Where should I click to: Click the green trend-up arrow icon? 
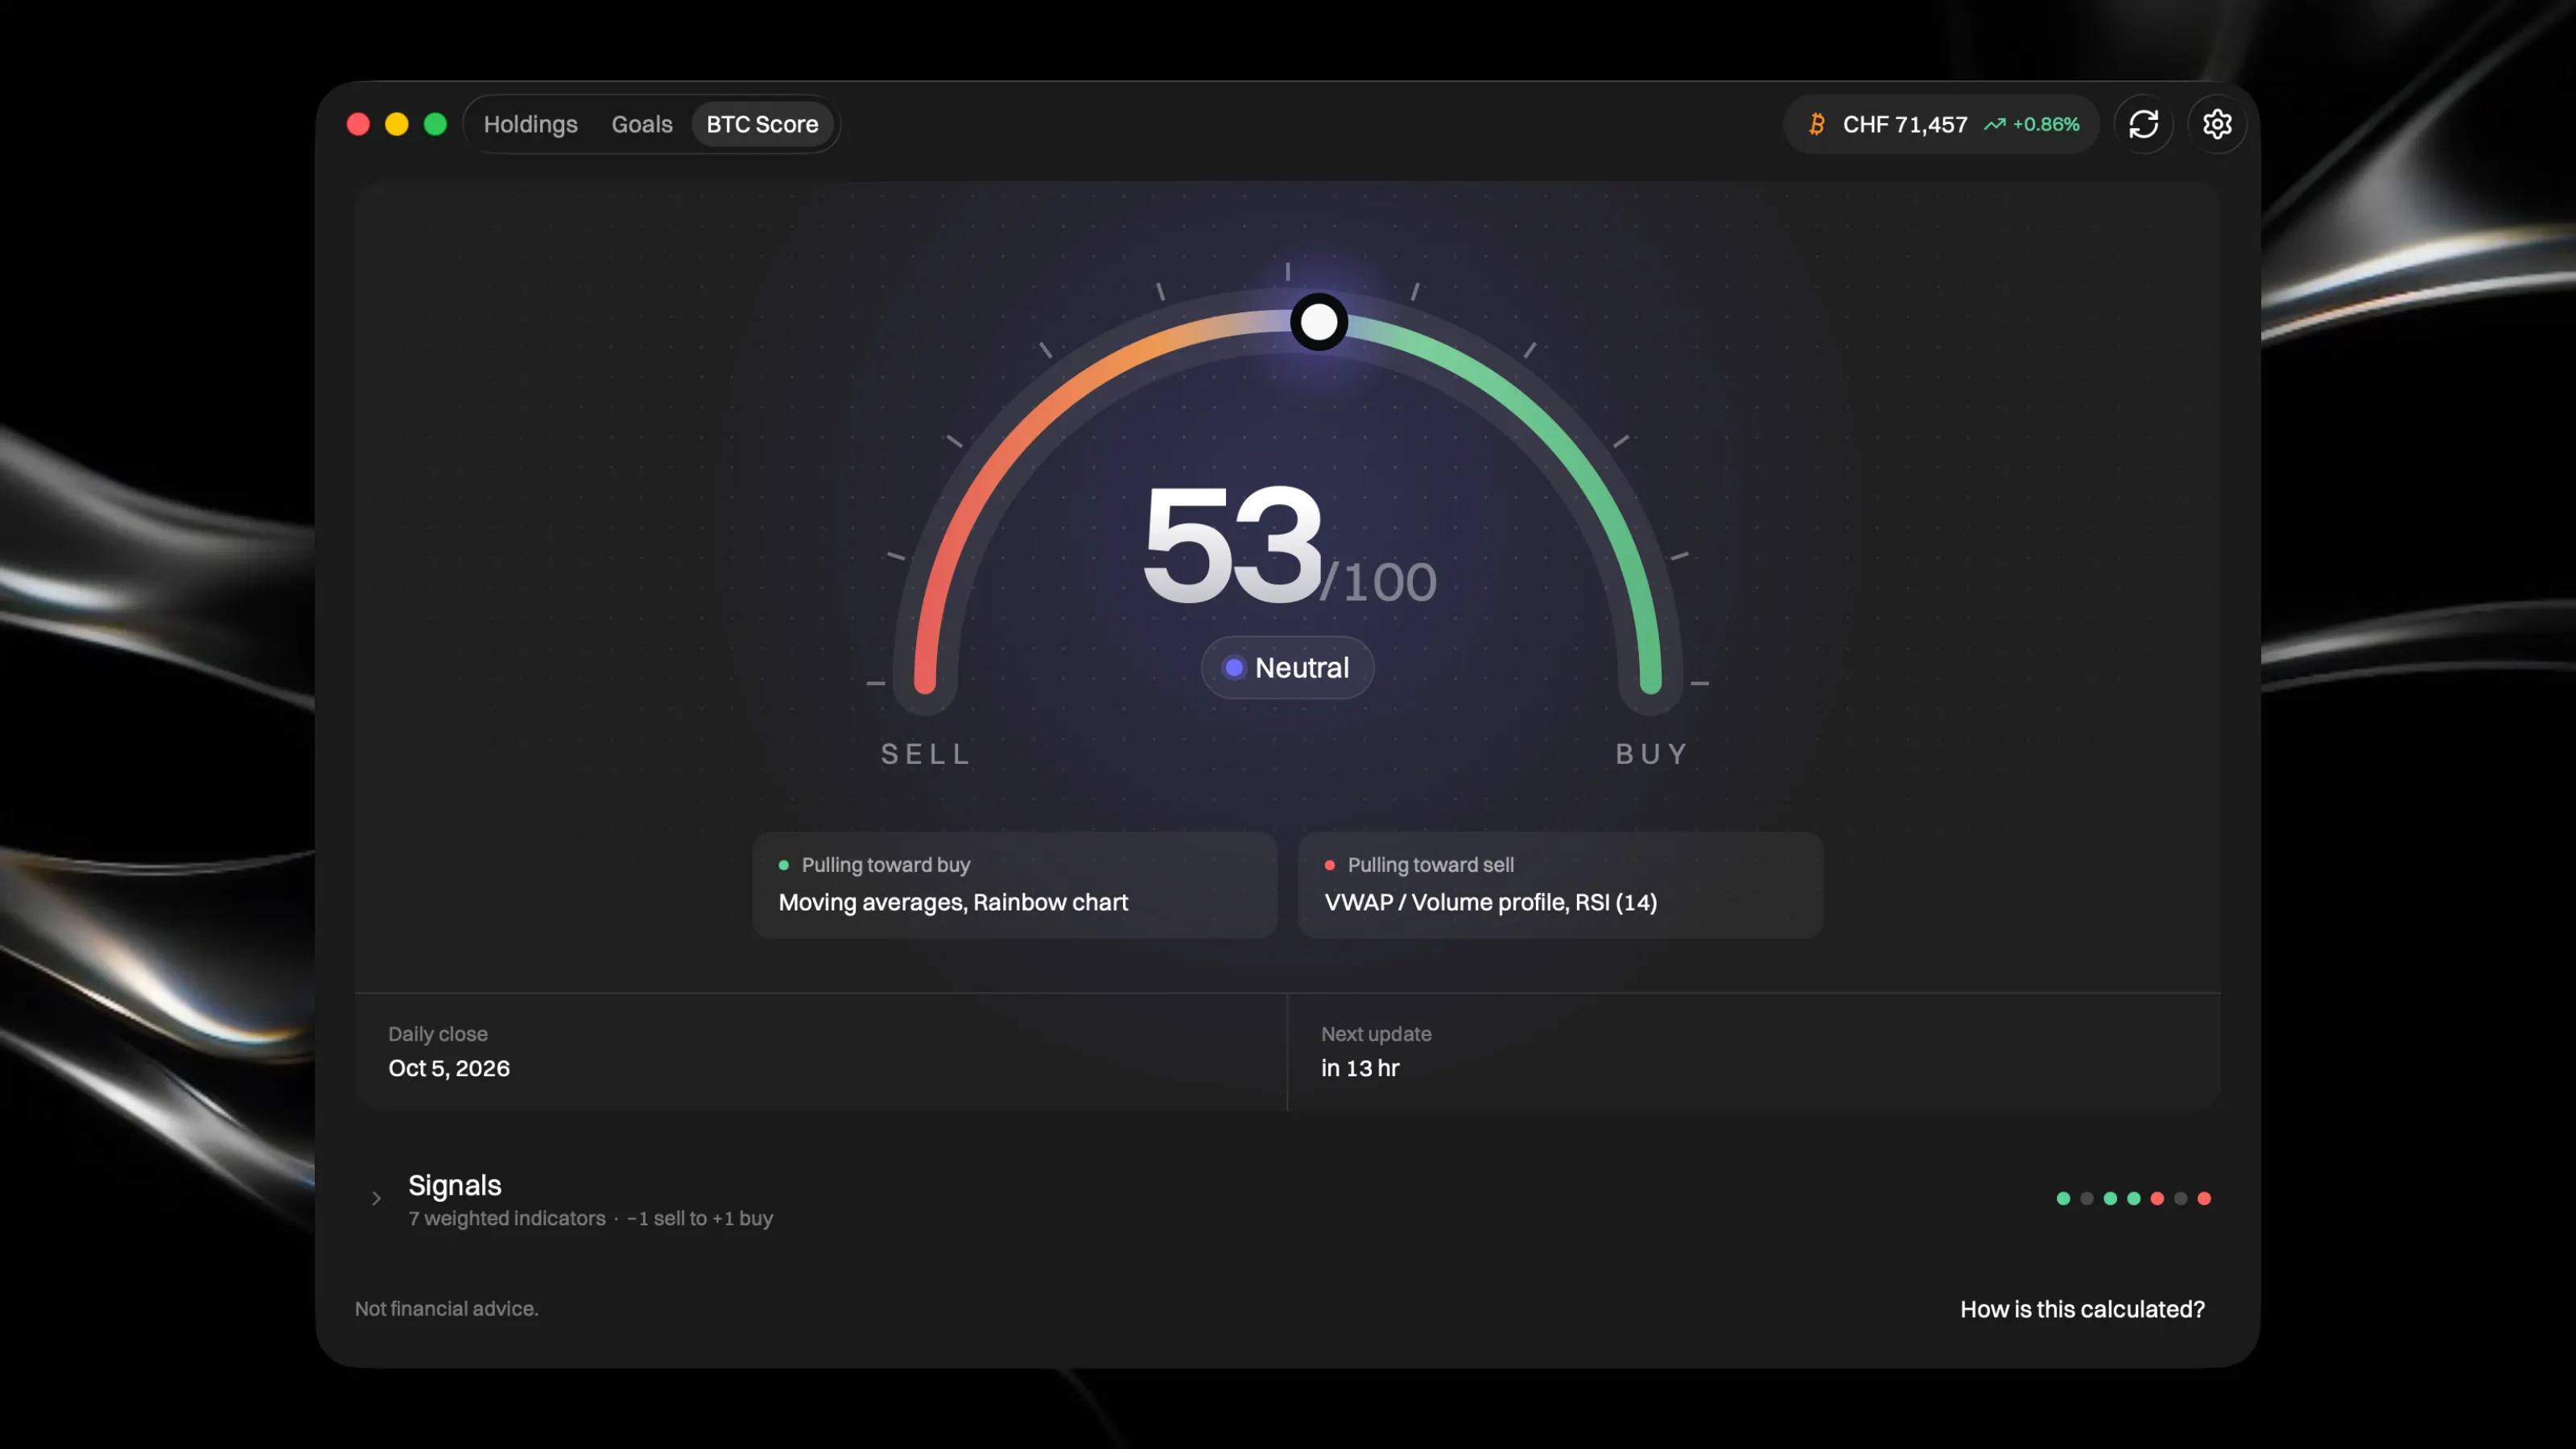[x=1995, y=124]
